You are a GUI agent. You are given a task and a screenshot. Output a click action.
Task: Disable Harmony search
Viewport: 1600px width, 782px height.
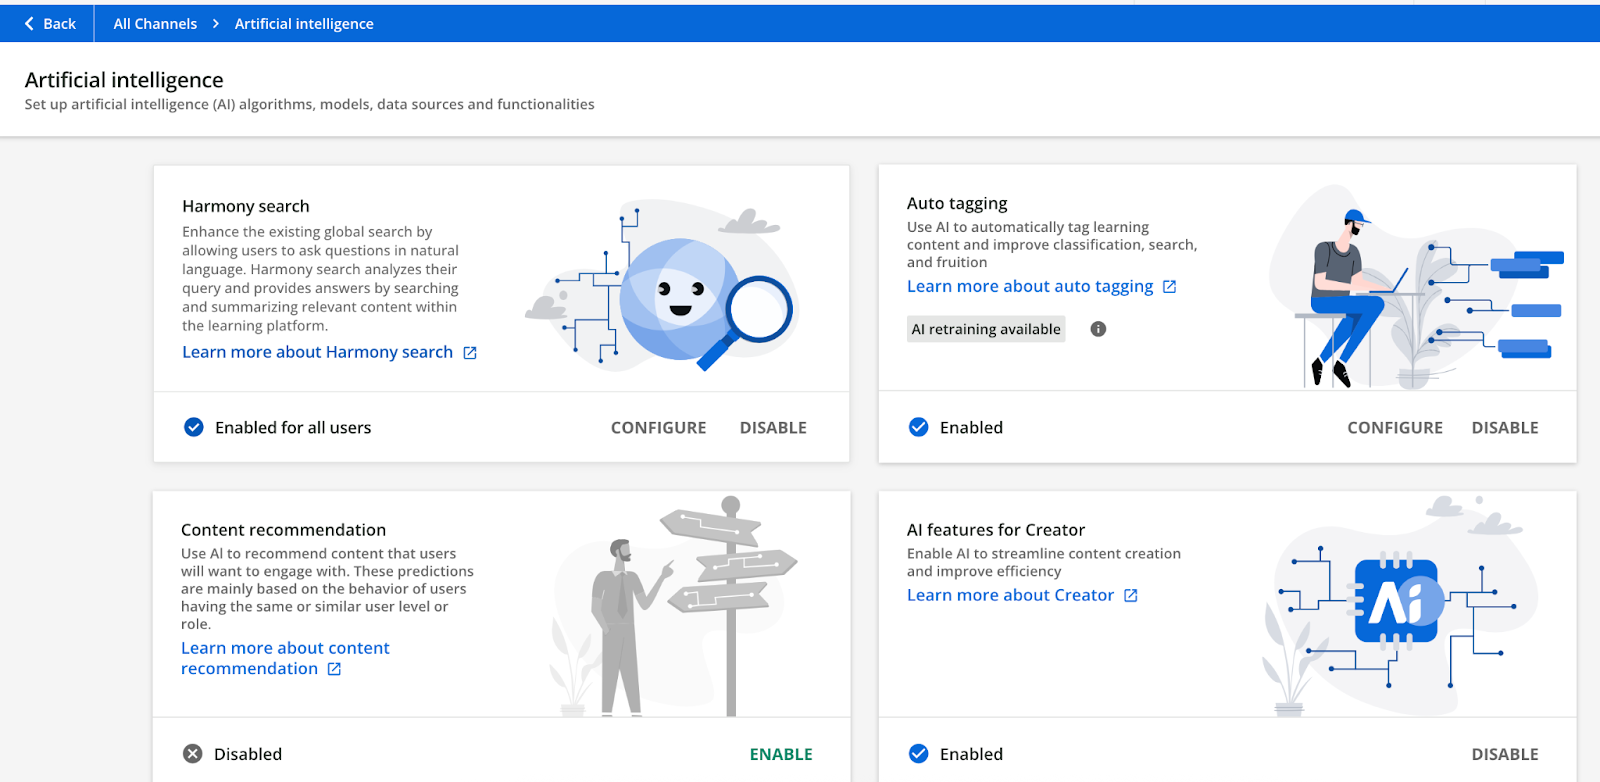click(773, 428)
